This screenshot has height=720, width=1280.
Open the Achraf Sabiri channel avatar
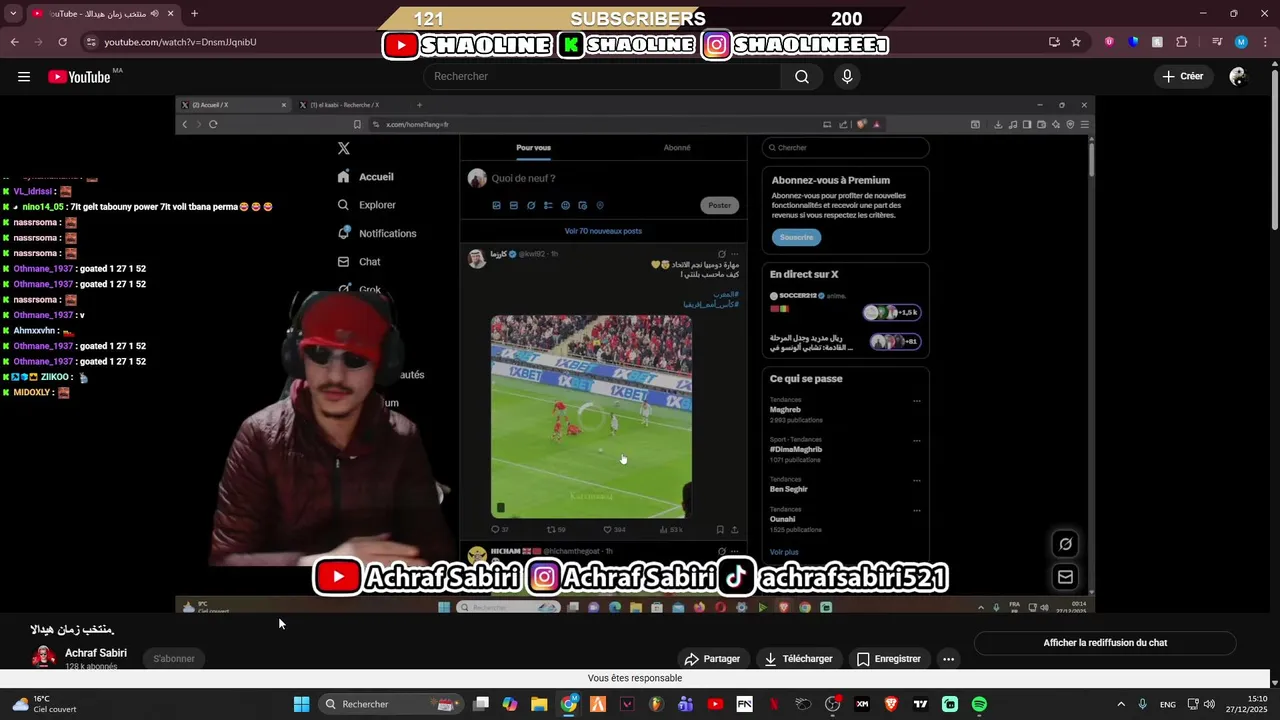[x=44, y=658]
